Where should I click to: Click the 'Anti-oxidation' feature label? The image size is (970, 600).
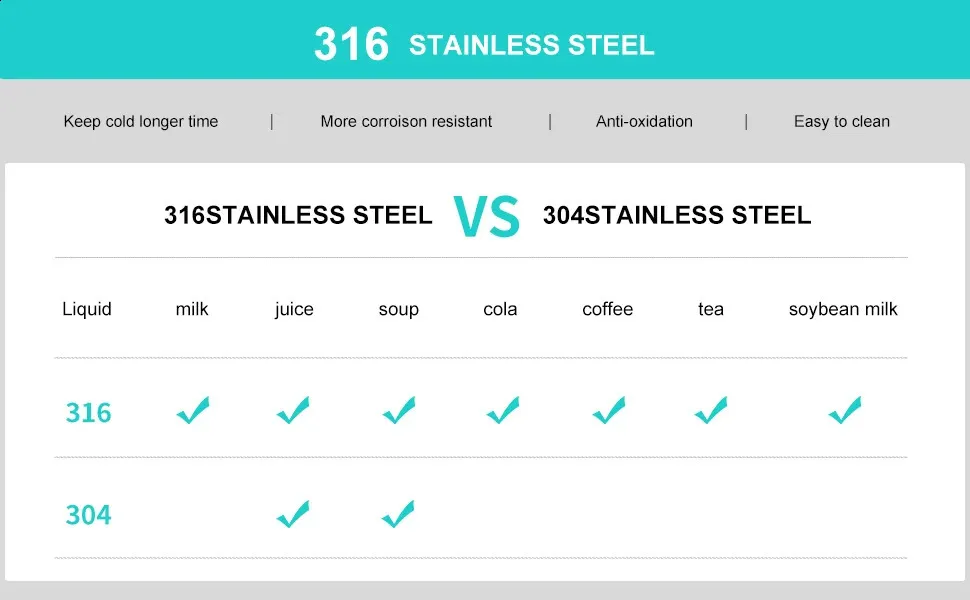pos(644,122)
